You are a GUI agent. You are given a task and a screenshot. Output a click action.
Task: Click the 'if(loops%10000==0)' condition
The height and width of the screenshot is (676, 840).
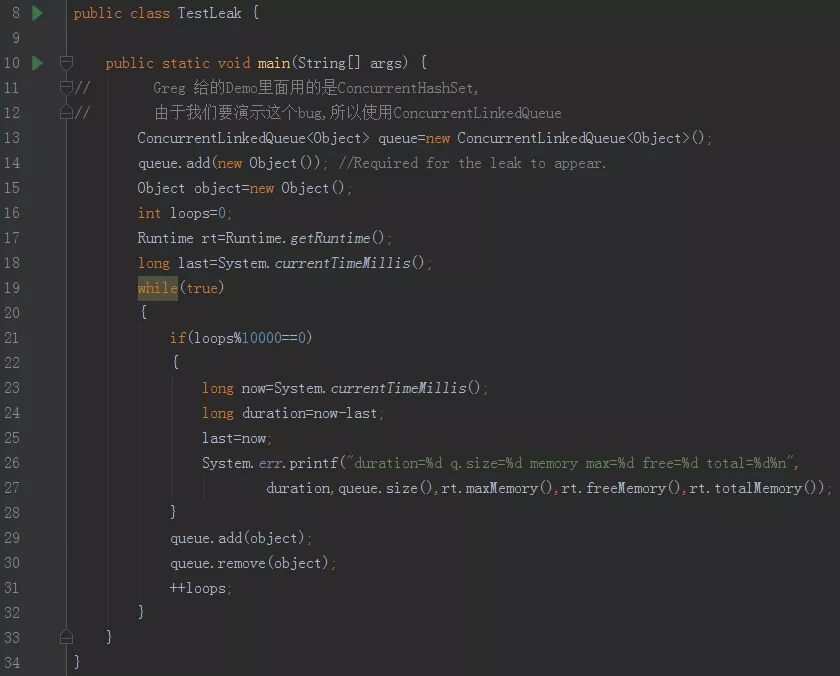(x=241, y=338)
